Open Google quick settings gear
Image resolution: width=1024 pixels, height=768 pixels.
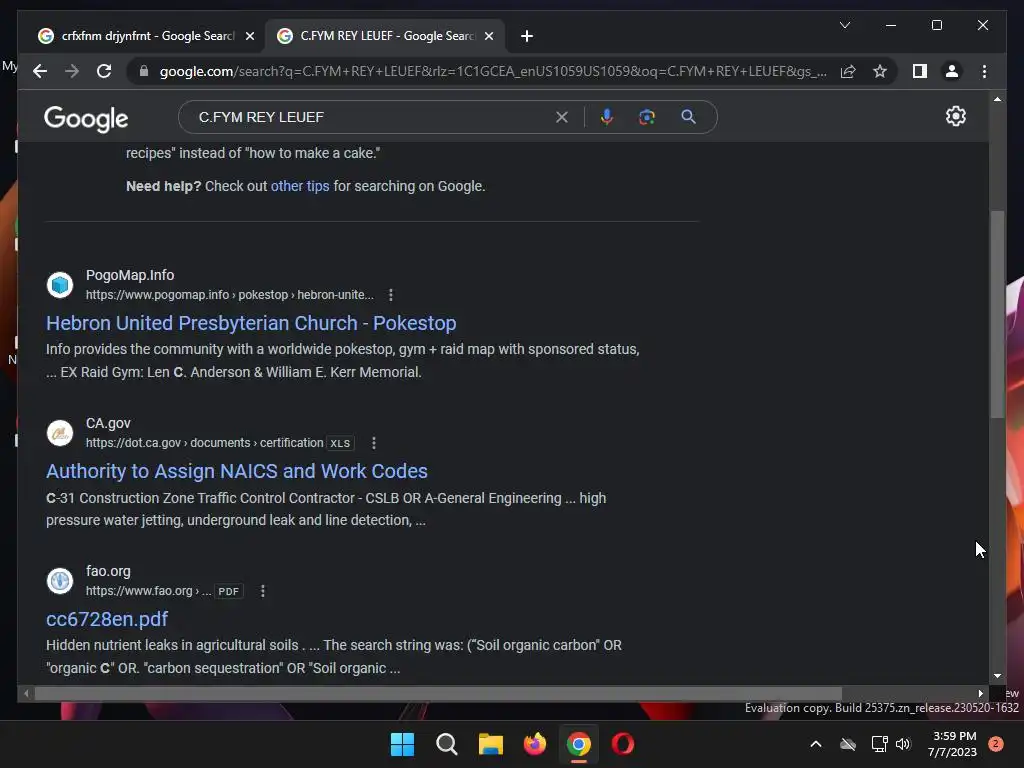click(955, 116)
